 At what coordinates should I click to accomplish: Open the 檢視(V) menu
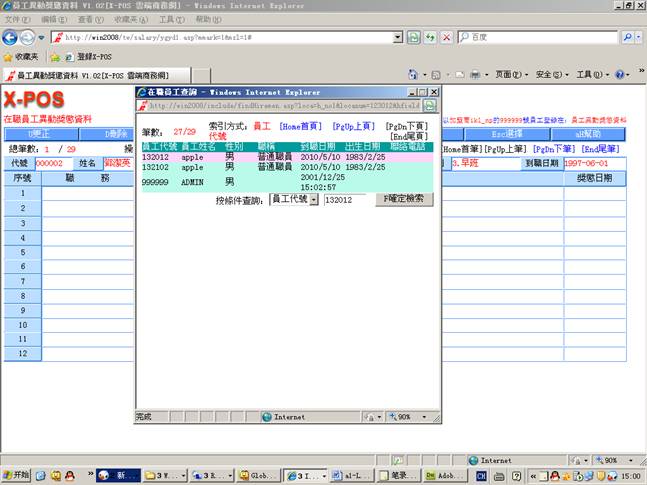(90, 19)
